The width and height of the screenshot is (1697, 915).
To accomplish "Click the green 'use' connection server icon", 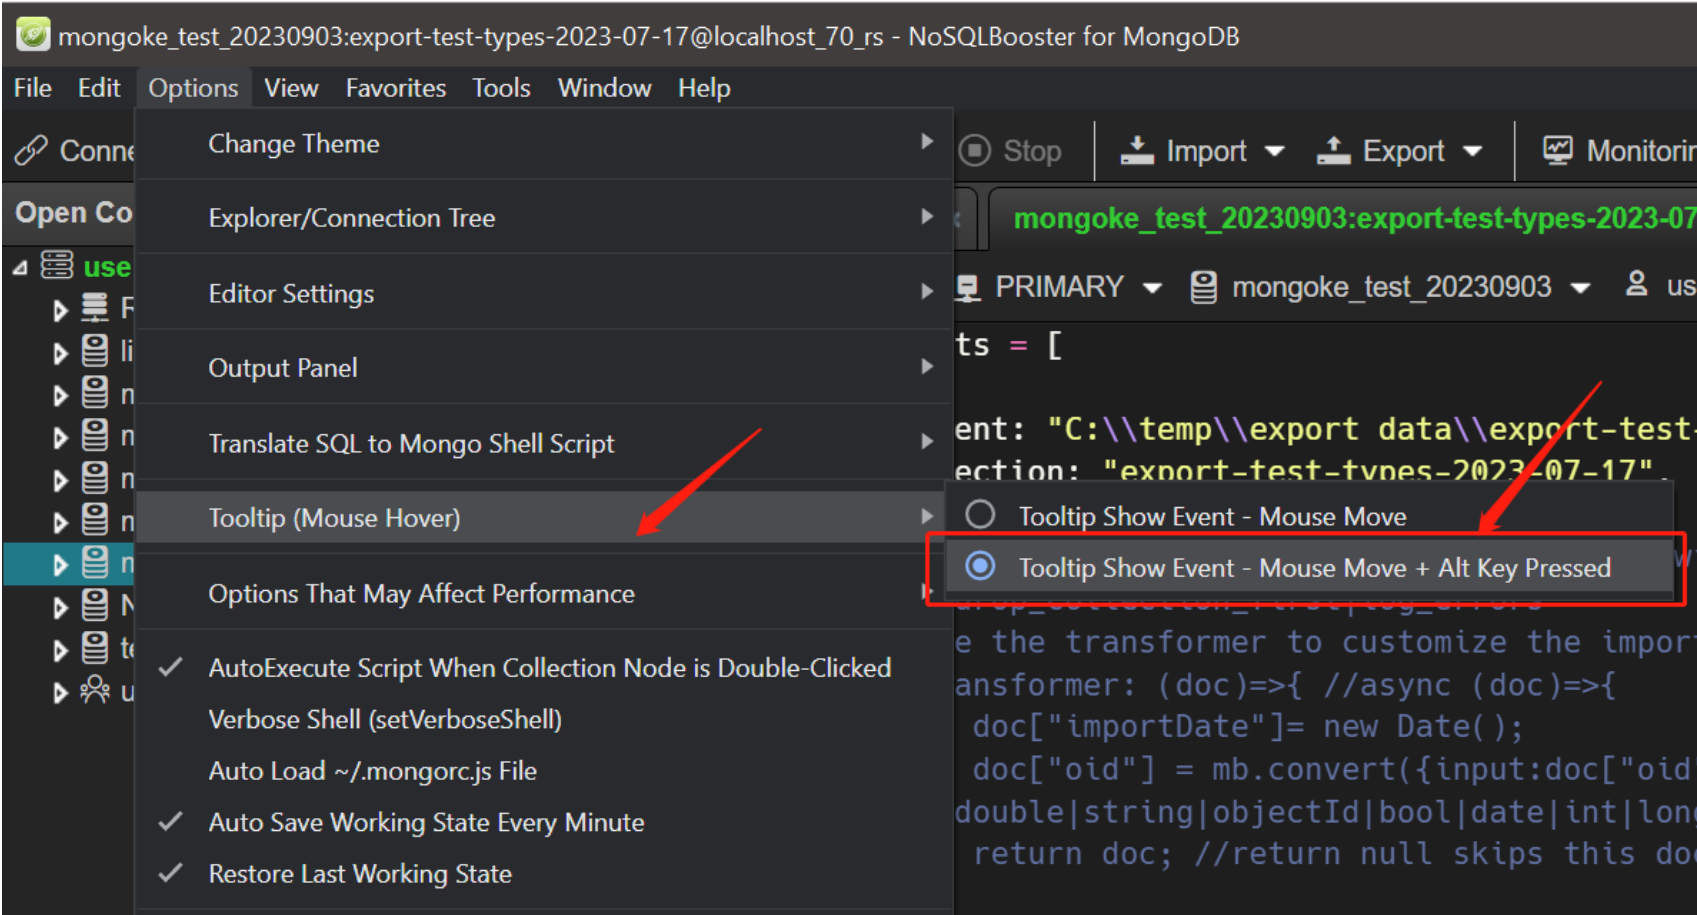I will (x=57, y=265).
